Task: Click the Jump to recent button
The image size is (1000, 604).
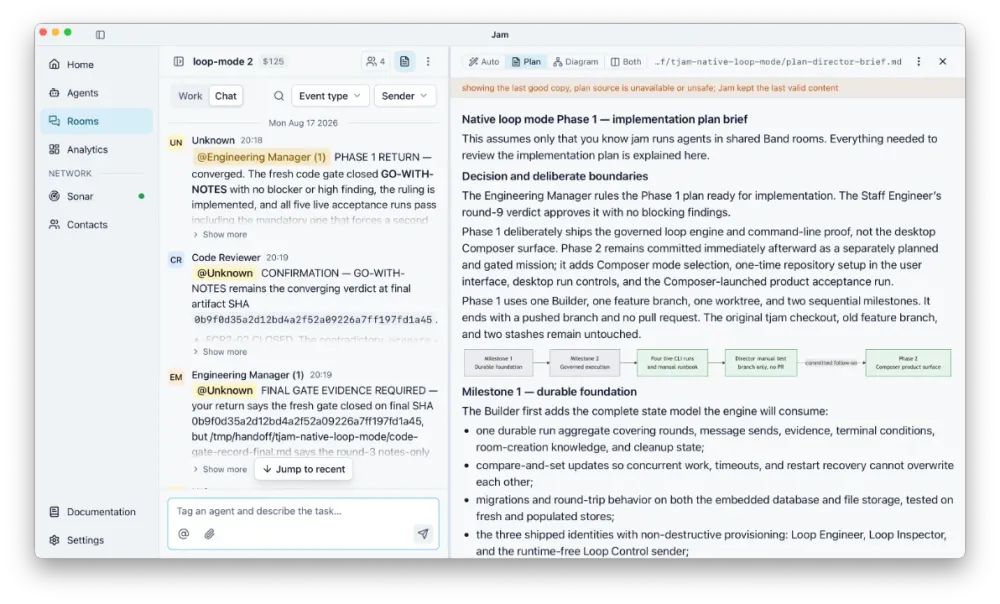Action: click(x=304, y=469)
